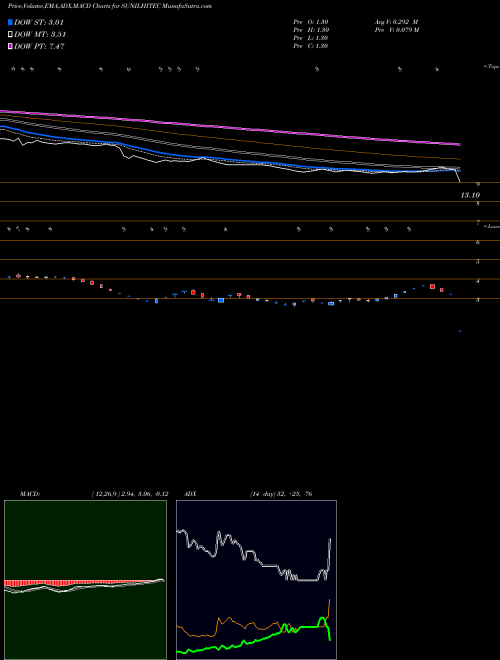
Task: Open the MACD indicator chart panel
Action: click(85, 580)
